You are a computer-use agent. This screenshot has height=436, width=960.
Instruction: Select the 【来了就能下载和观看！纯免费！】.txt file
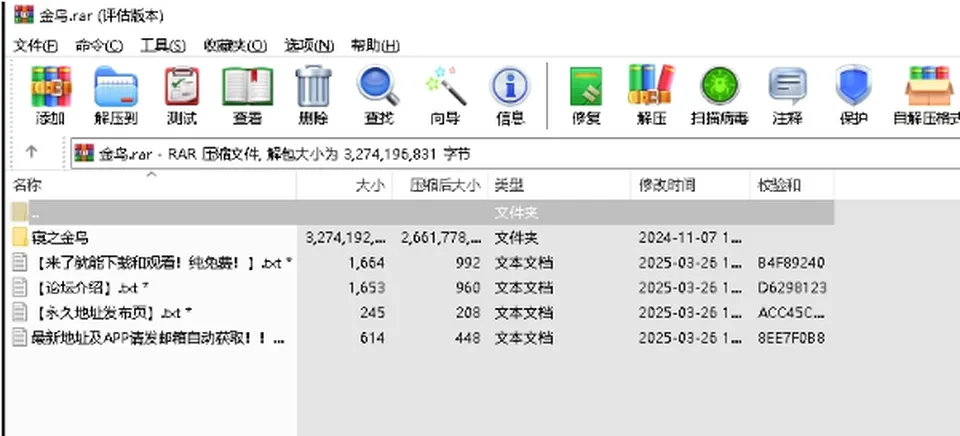click(162, 263)
